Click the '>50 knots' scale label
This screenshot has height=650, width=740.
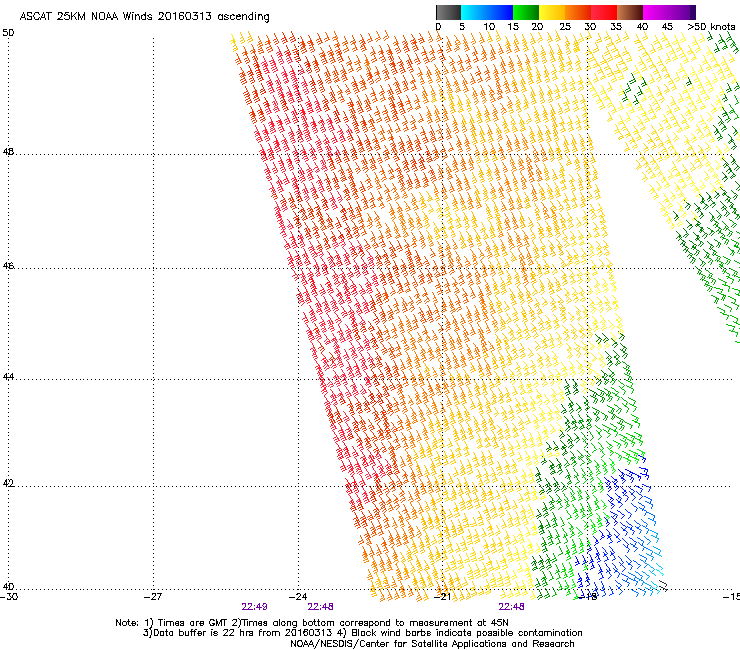[711, 27]
